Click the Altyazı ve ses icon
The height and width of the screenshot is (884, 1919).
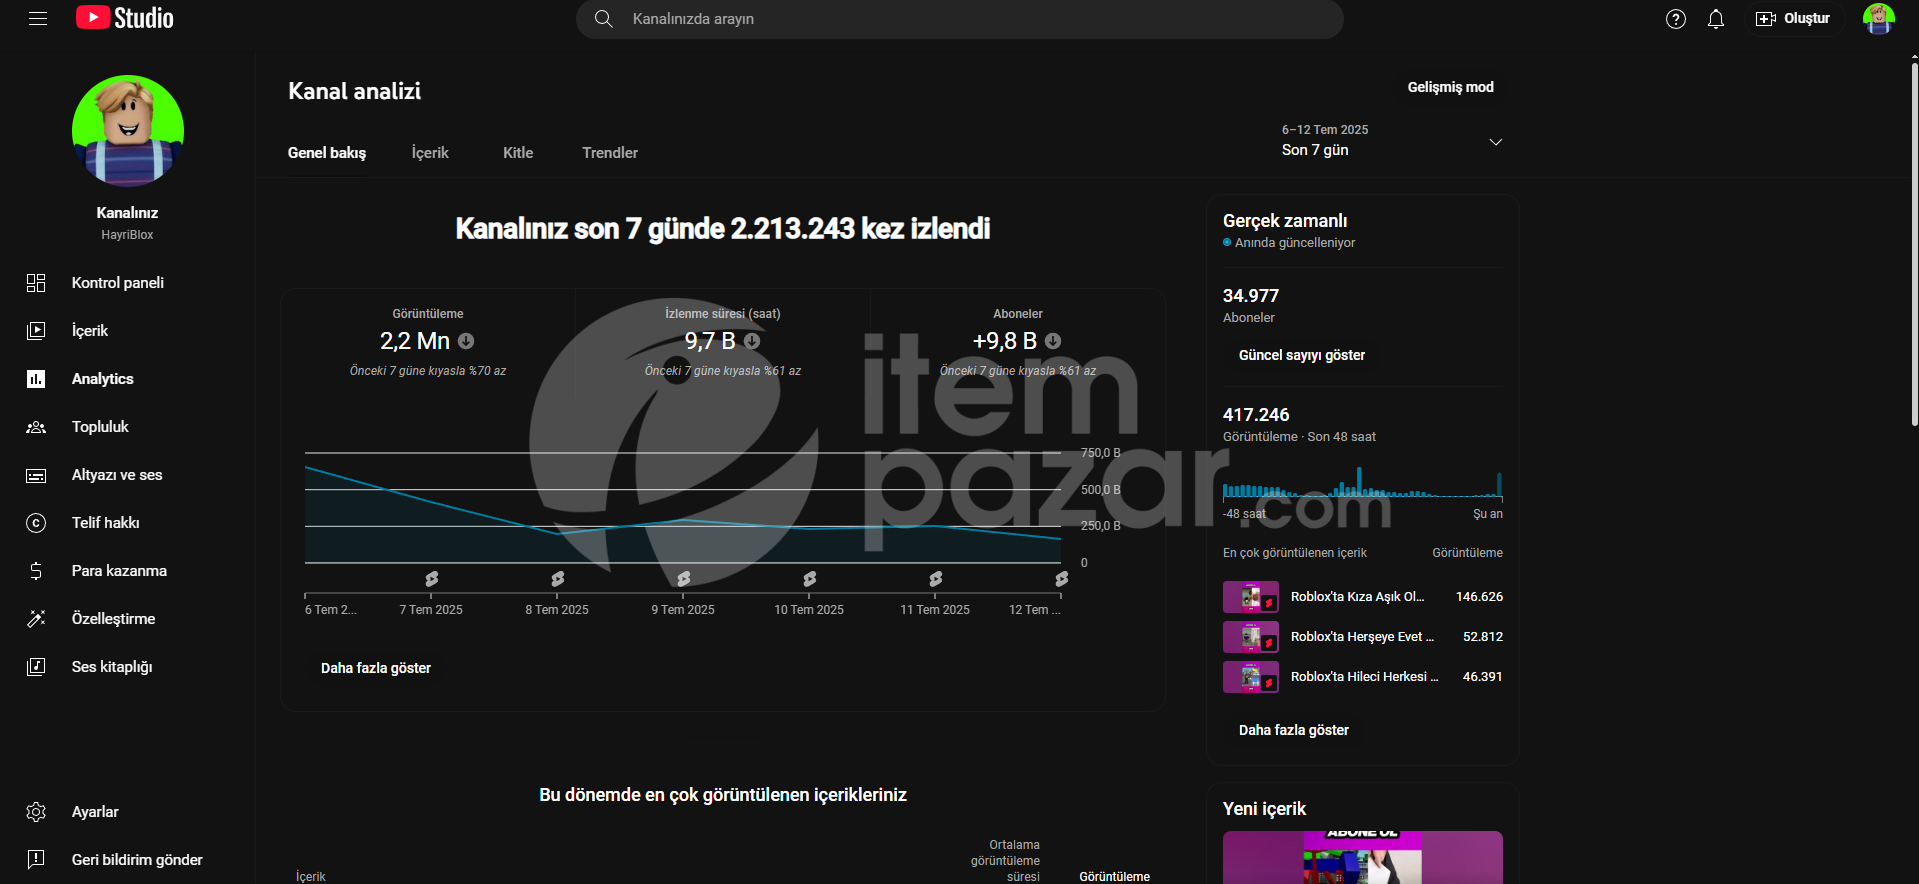tap(36, 475)
